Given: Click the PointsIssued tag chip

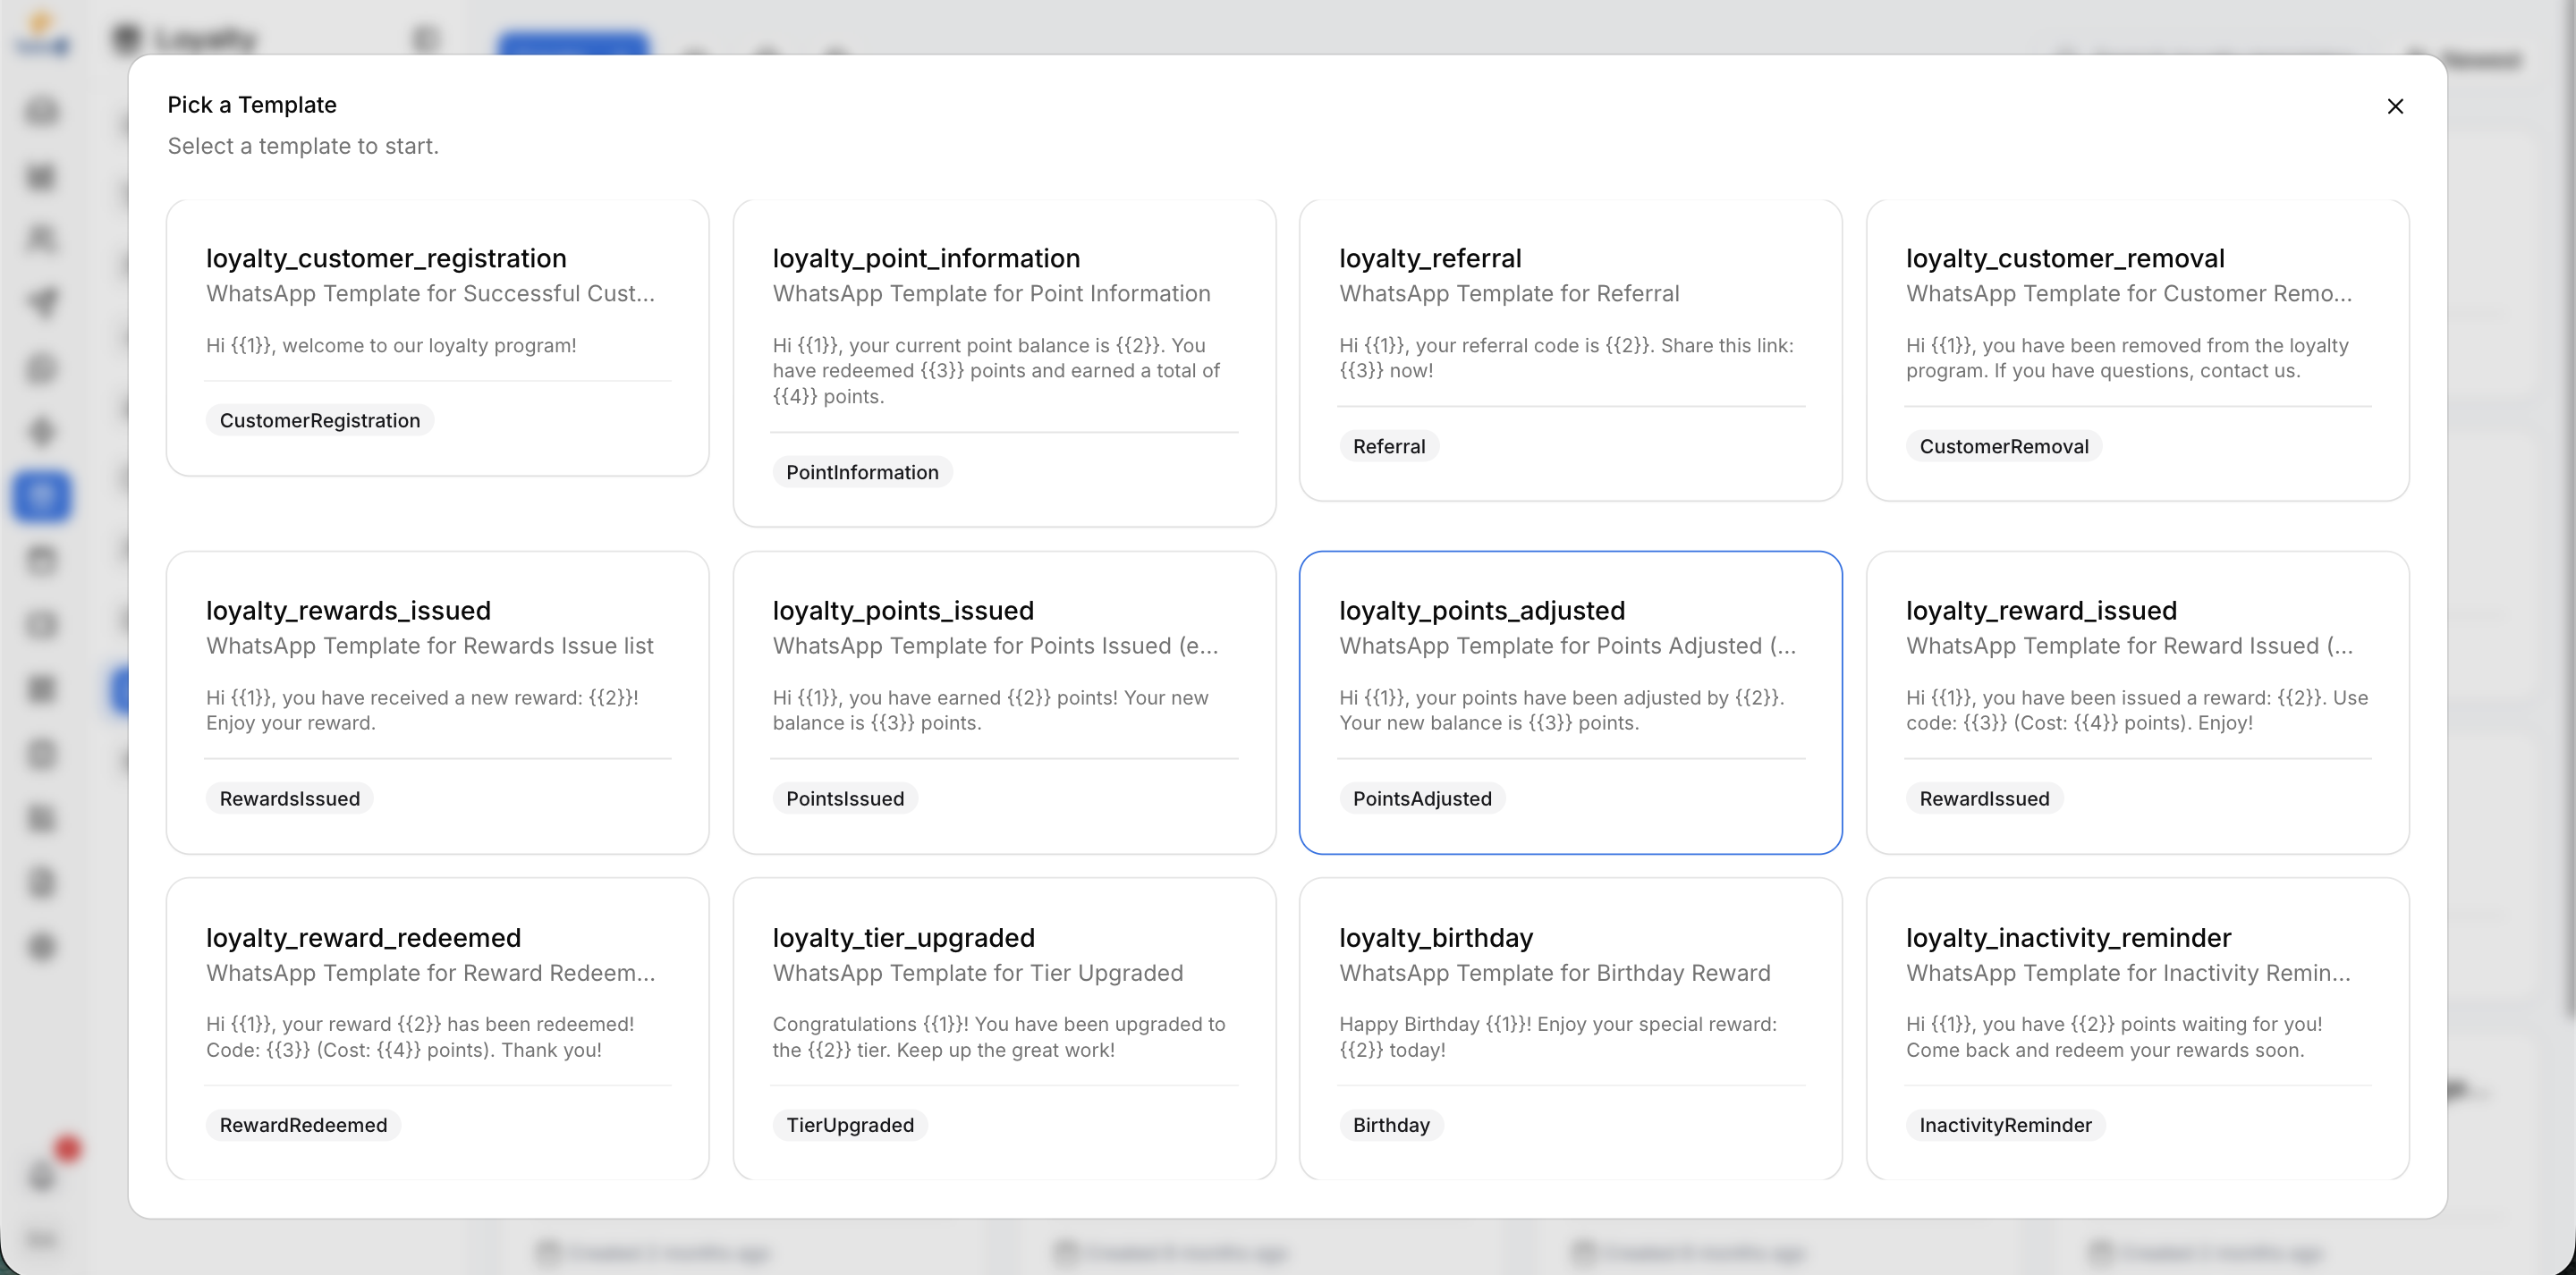Looking at the screenshot, I should click(845, 799).
